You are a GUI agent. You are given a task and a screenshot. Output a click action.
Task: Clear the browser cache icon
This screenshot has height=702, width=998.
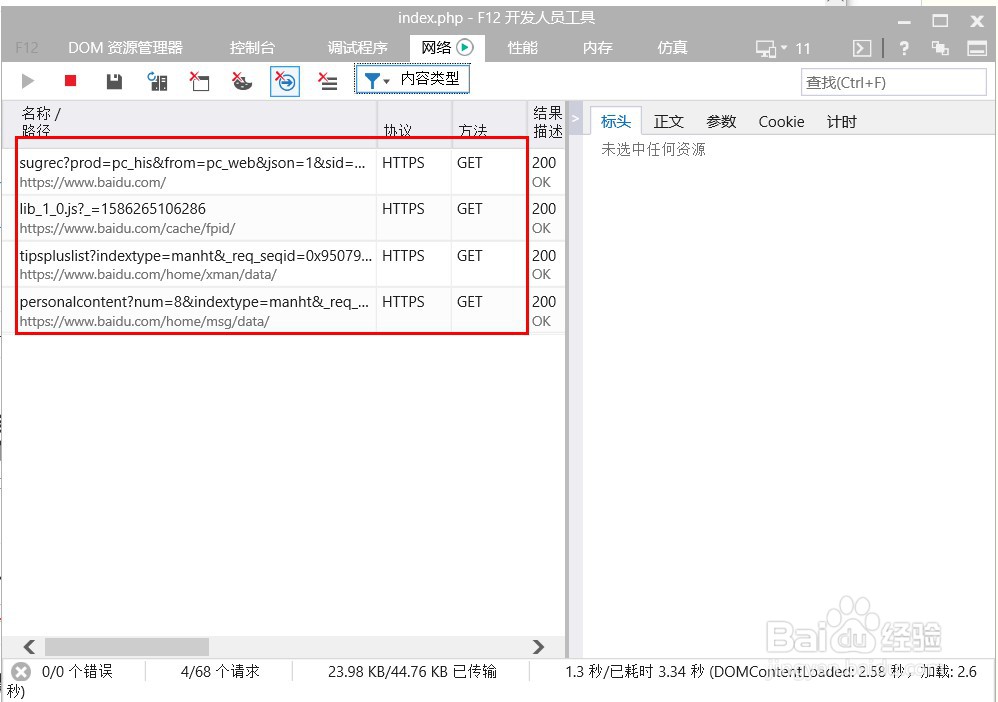(x=199, y=81)
